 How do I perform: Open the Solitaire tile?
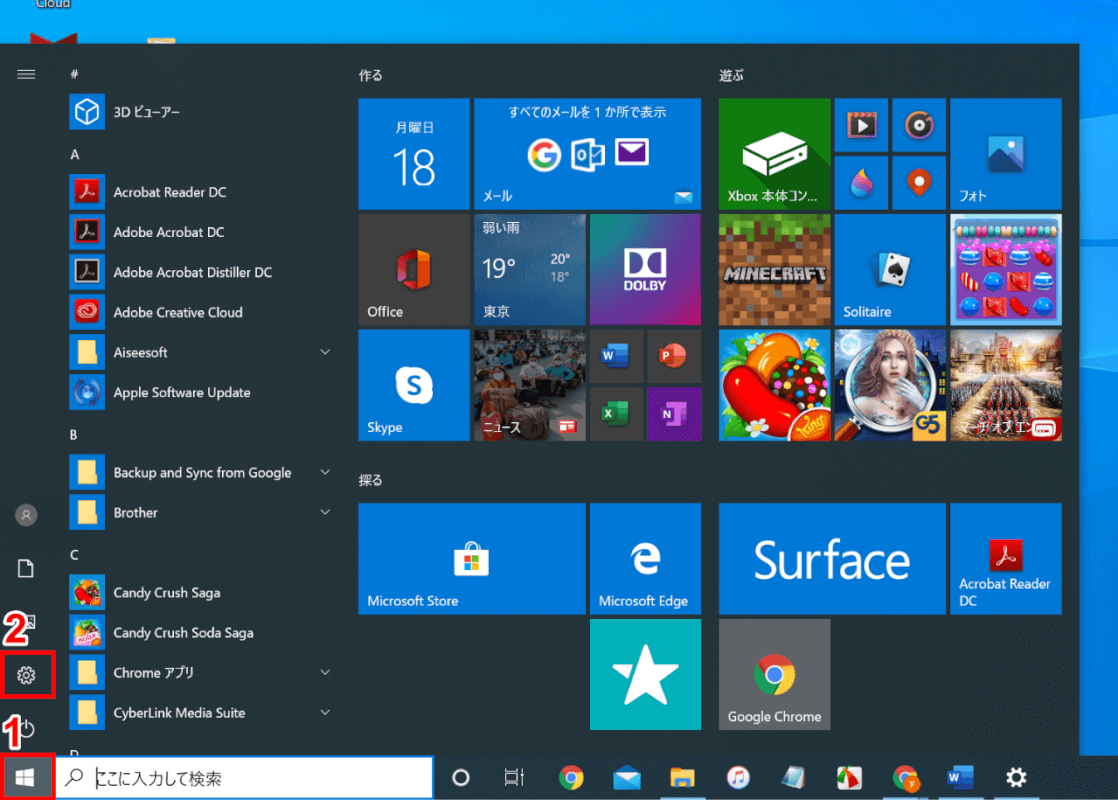[891, 270]
